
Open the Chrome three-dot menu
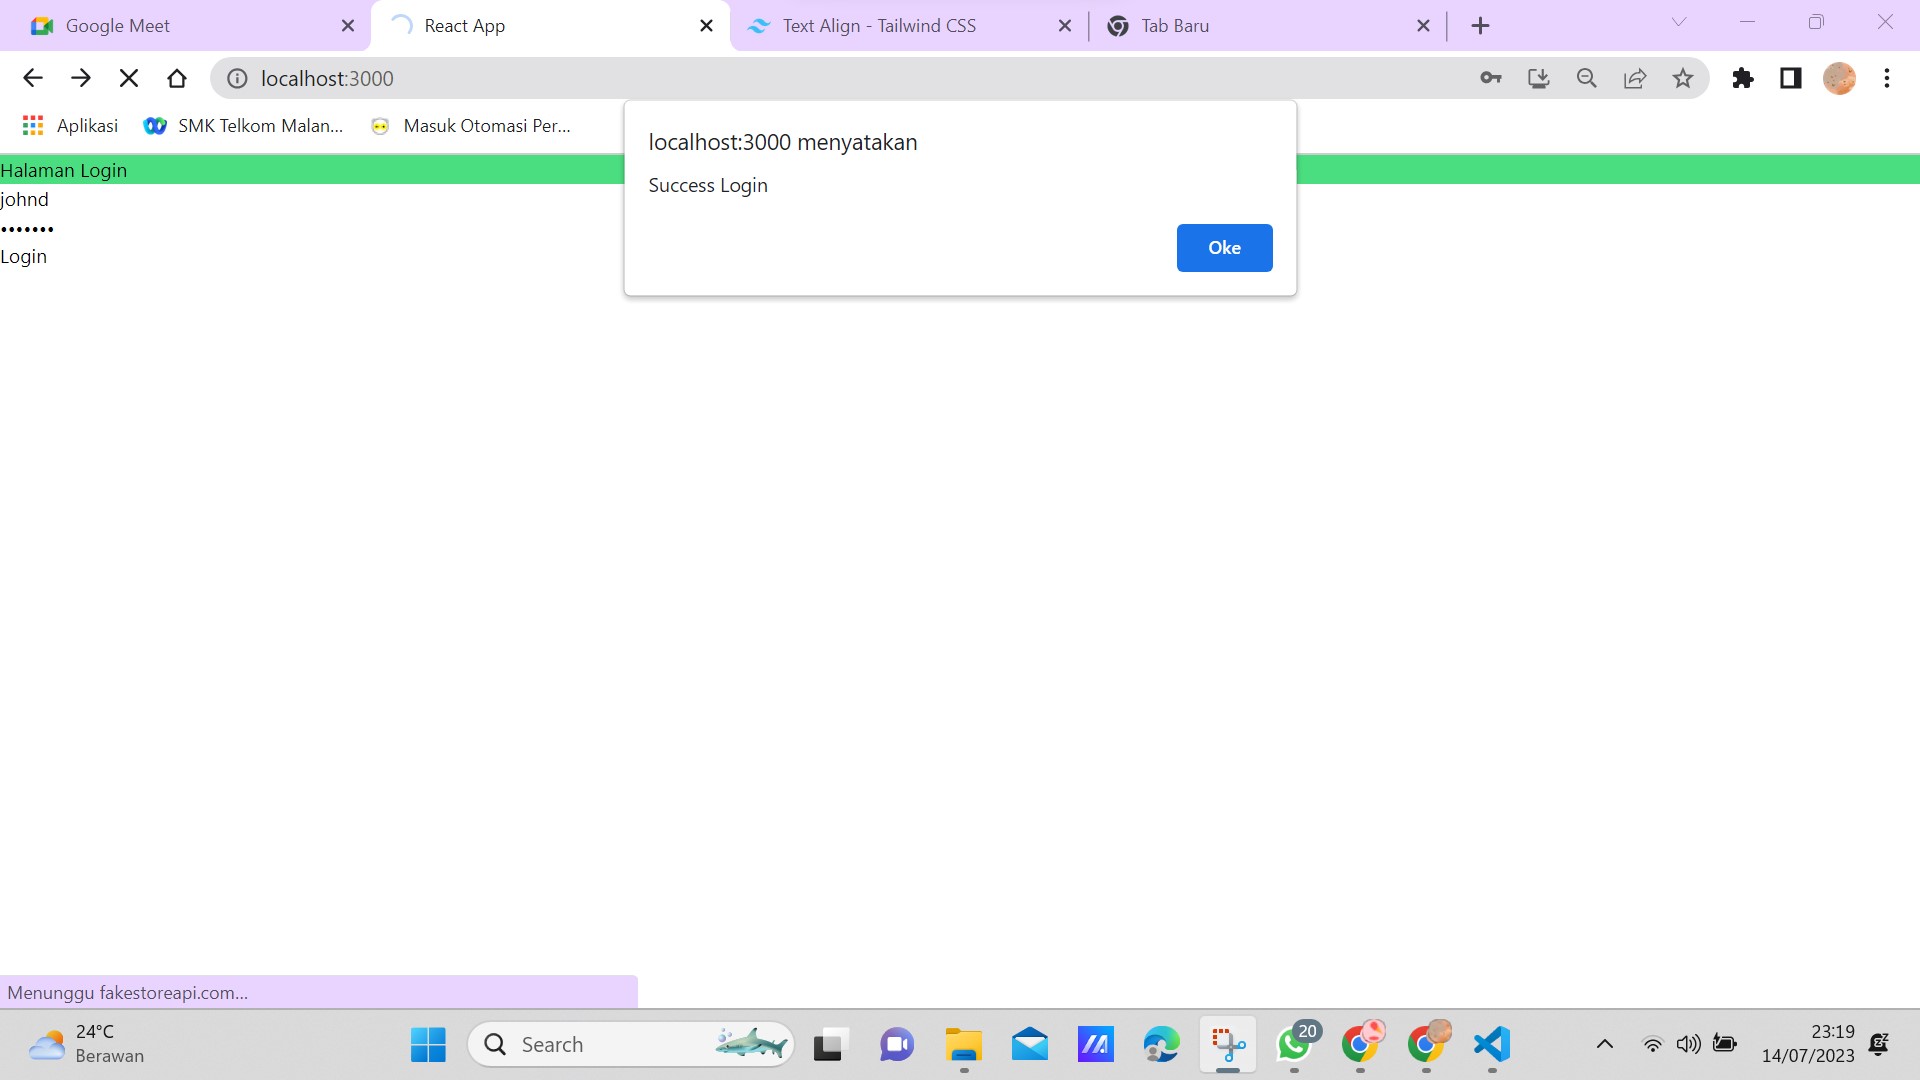pyautogui.click(x=1888, y=78)
